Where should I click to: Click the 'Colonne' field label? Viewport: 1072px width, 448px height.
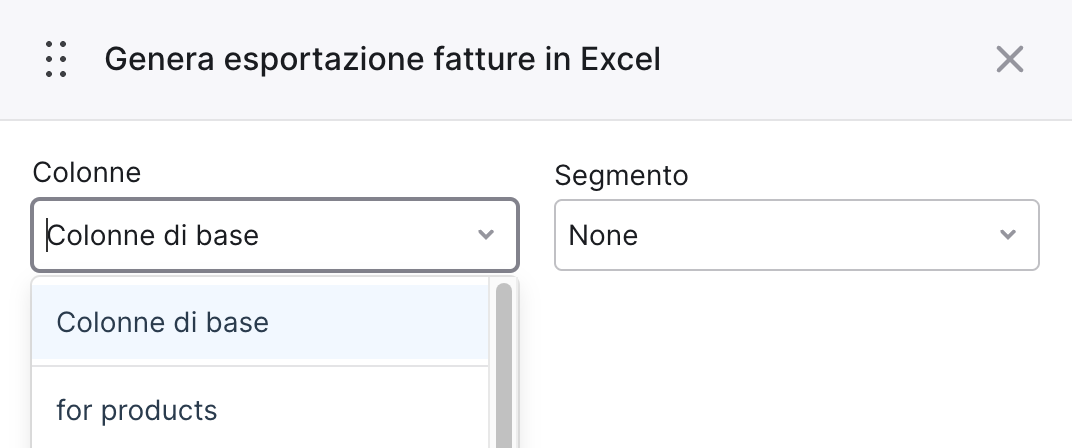[x=86, y=172]
